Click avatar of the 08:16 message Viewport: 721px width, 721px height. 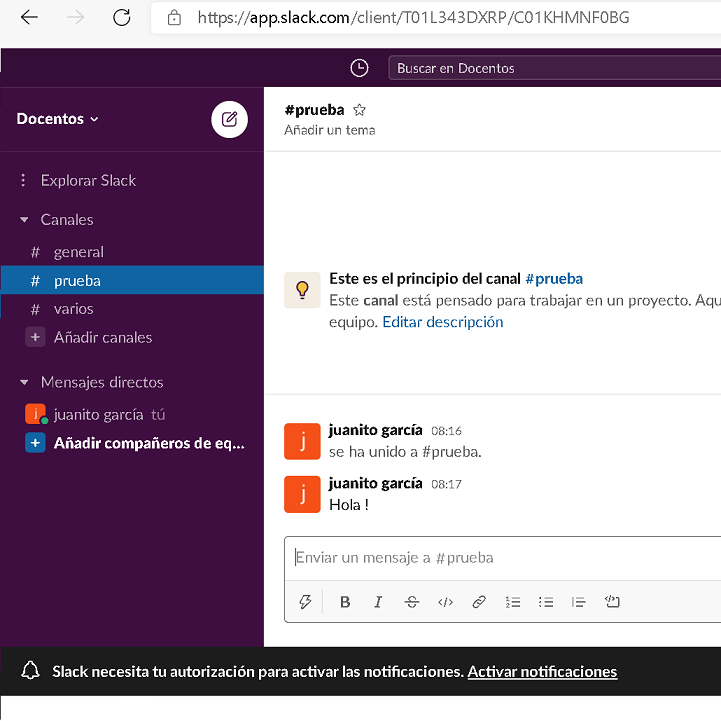pos(302,441)
